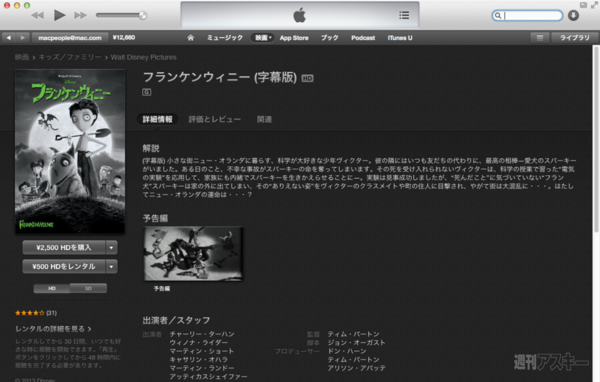Return to ライブラリ view
600x382 pixels.
[x=574, y=38]
